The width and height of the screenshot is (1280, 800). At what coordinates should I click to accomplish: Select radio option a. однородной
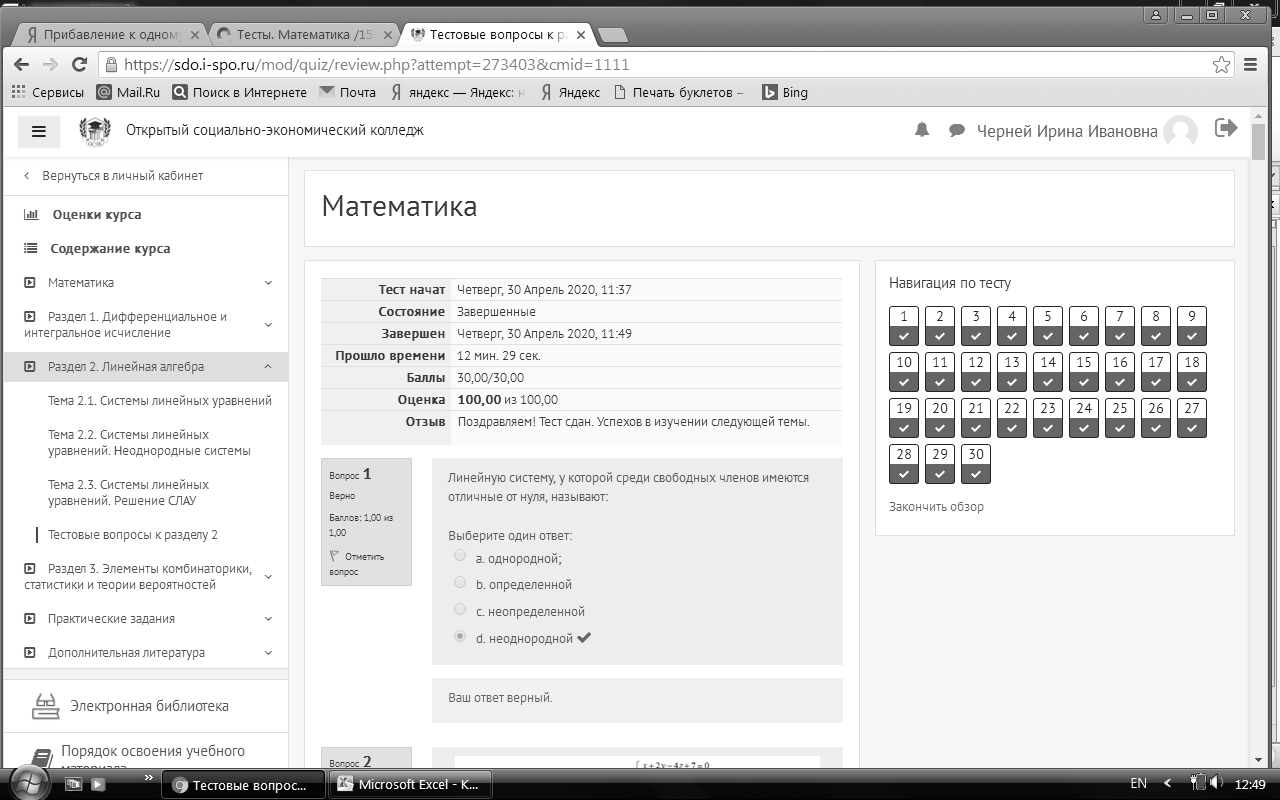[x=460, y=555]
